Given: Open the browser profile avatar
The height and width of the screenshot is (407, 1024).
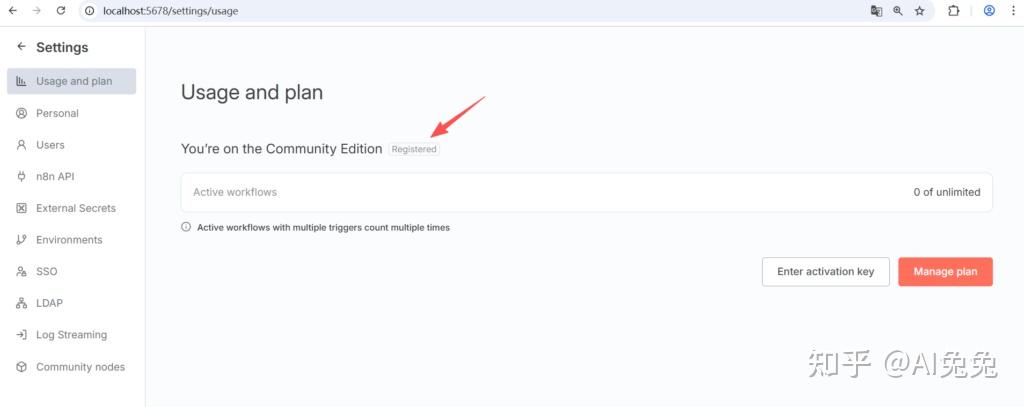Looking at the screenshot, I should pos(989,10).
